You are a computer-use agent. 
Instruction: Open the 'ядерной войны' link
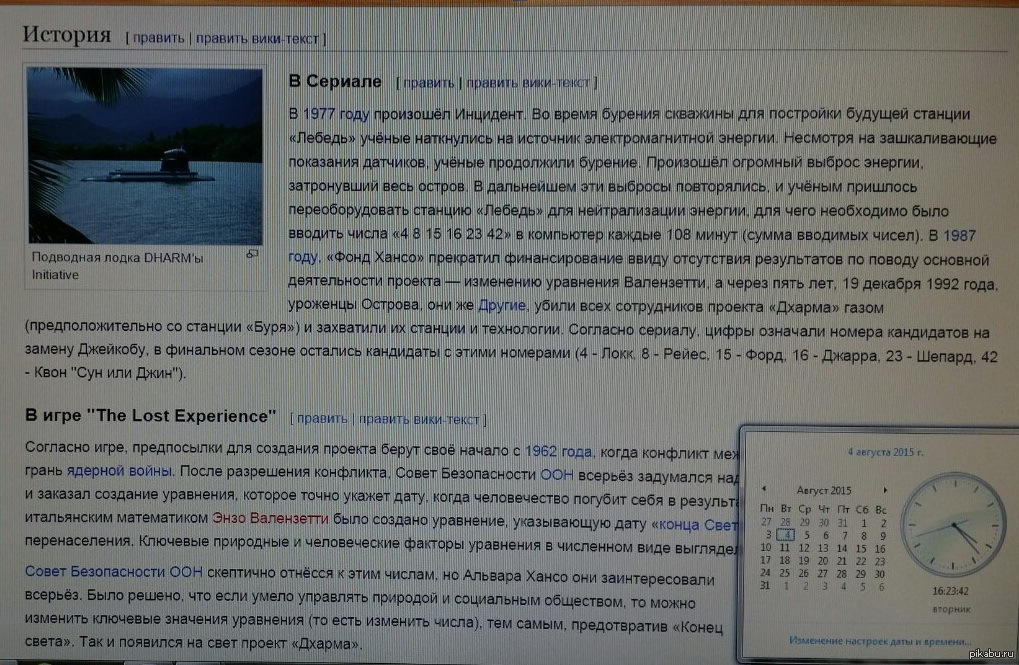120,471
